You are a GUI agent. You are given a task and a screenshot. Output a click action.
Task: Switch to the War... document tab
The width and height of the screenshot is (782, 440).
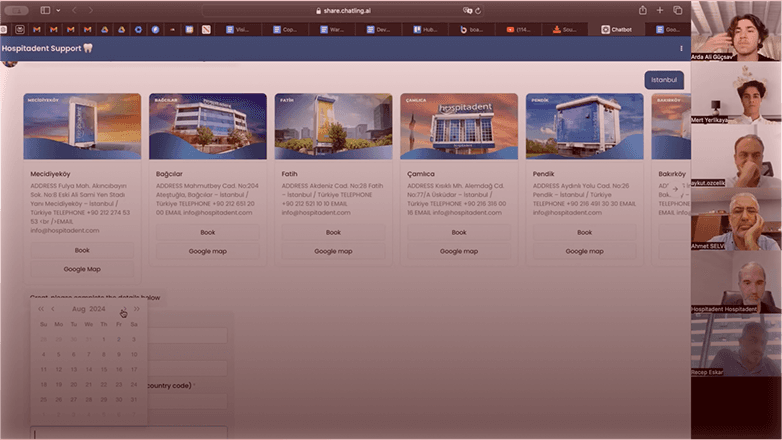click(x=332, y=29)
